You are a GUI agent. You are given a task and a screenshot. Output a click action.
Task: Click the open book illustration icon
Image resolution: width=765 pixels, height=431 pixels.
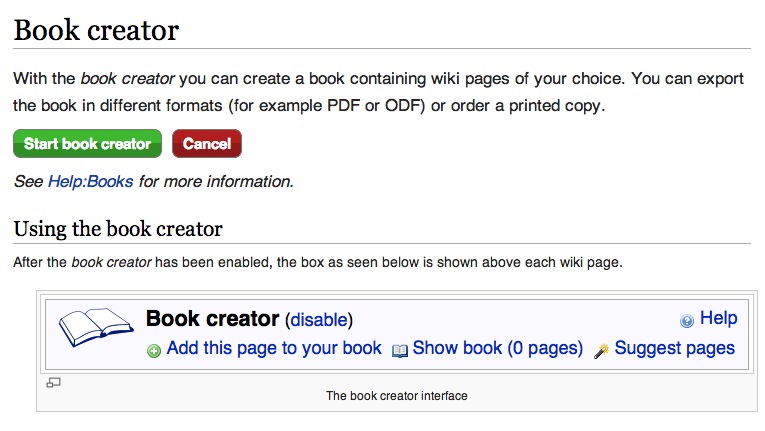pos(96,327)
